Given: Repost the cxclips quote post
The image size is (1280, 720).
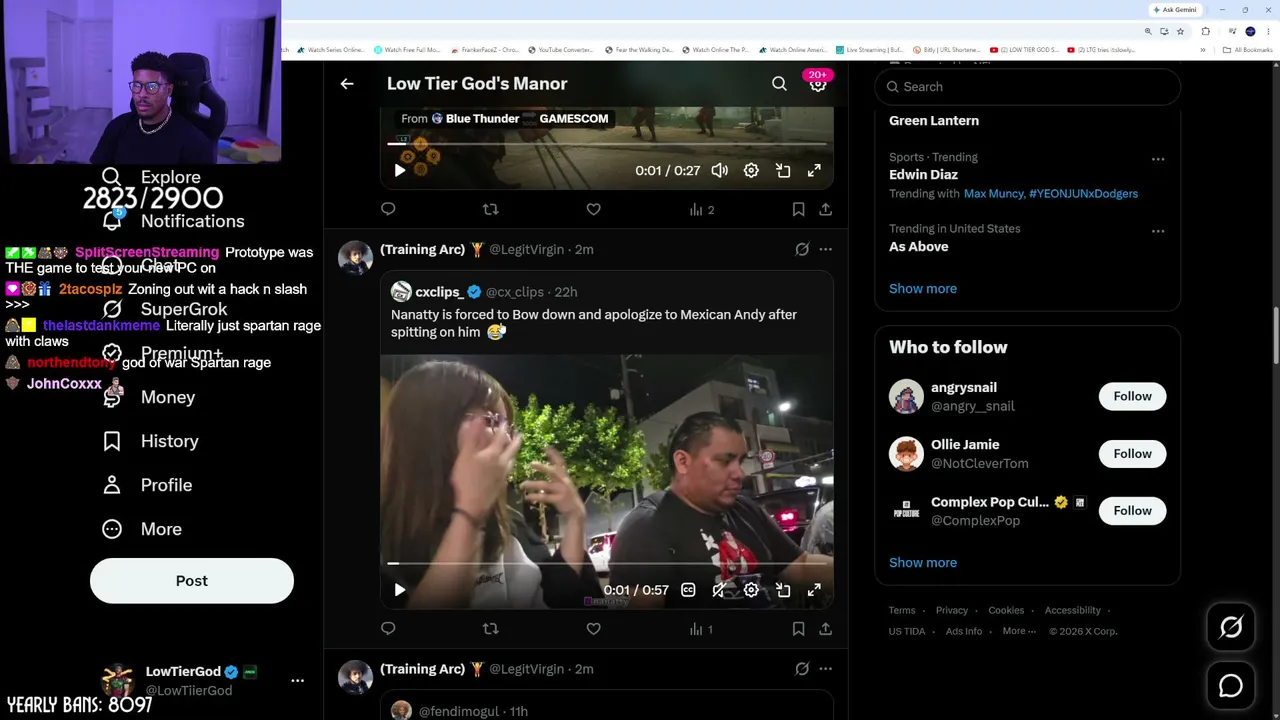Looking at the screenshot, I should click(490, 629).
